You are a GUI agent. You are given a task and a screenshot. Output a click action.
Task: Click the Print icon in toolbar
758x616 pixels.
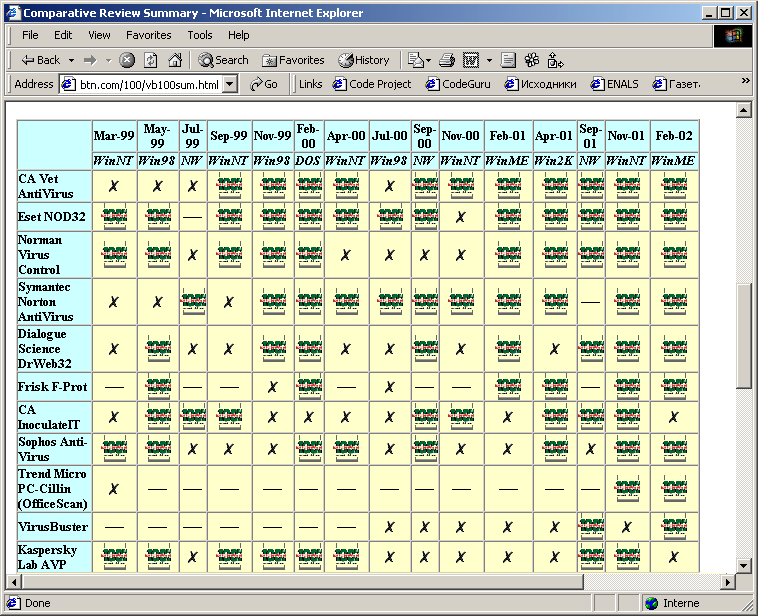click(x=448, y=60)
